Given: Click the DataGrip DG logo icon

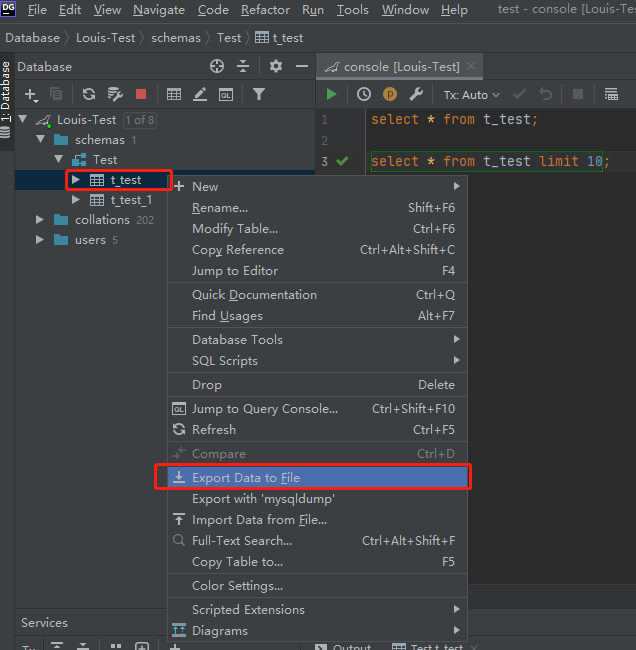Looking at the screenshot, I should tap(8, 8).
